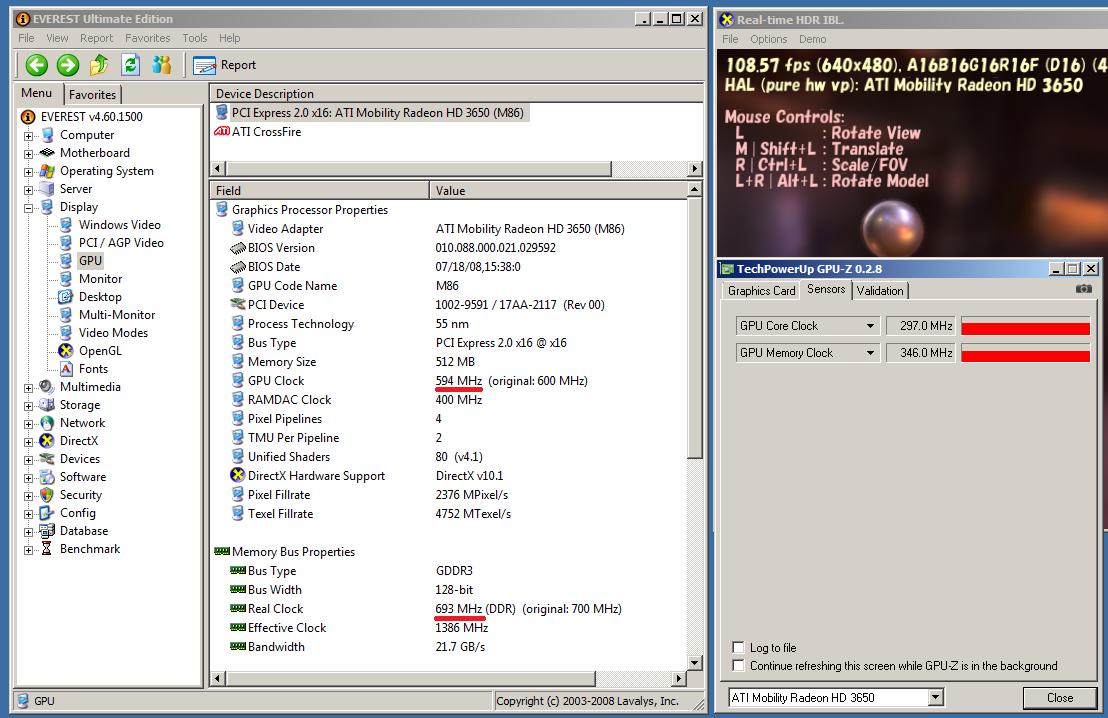
Task: Select the Multimedia speaker icon in tree
Action: click(x=47, y=387)
